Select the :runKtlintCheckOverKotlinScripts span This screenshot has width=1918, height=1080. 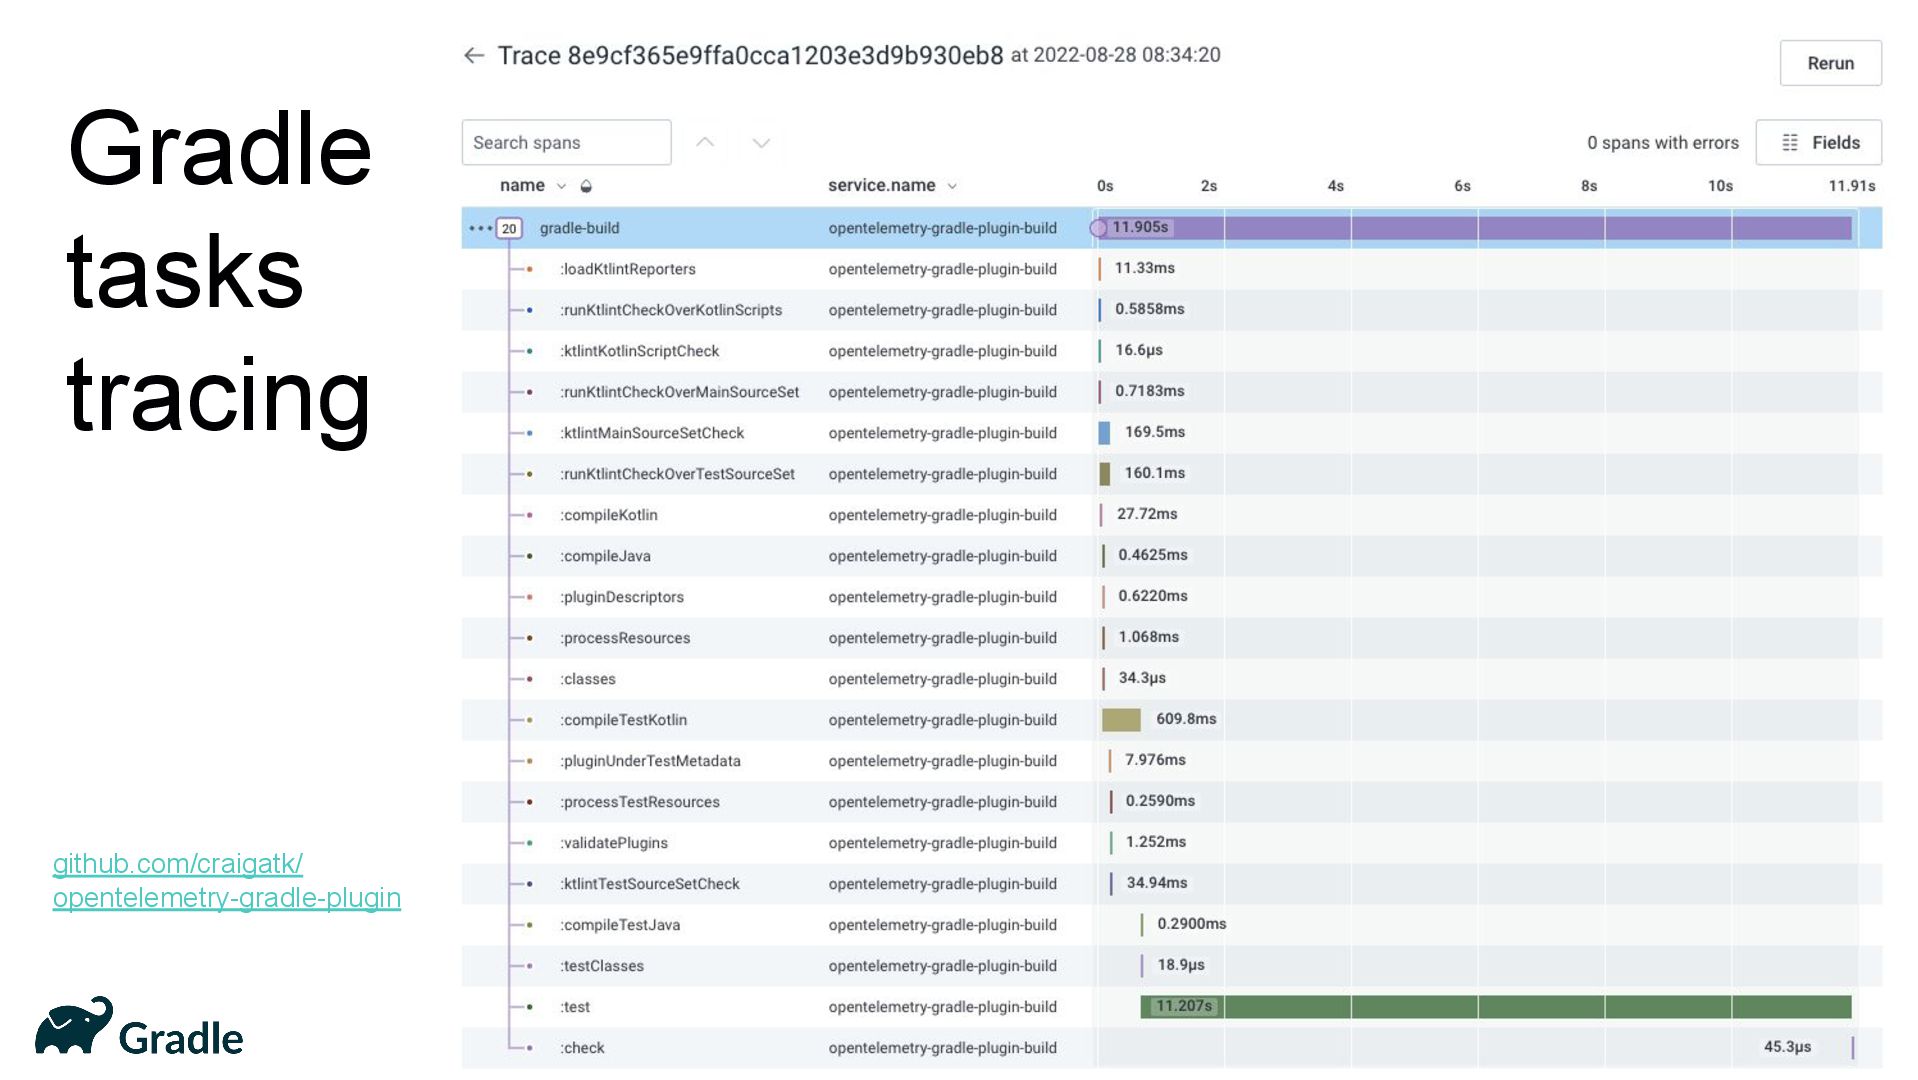coord(671,310)
